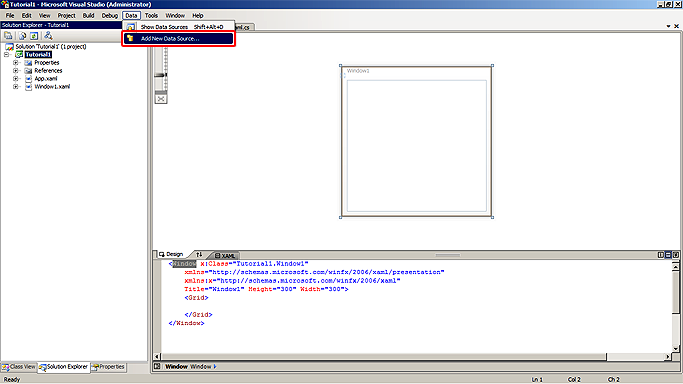Choose Show Data Sources menu entry

pyautogui.click(x=179, y=27)
